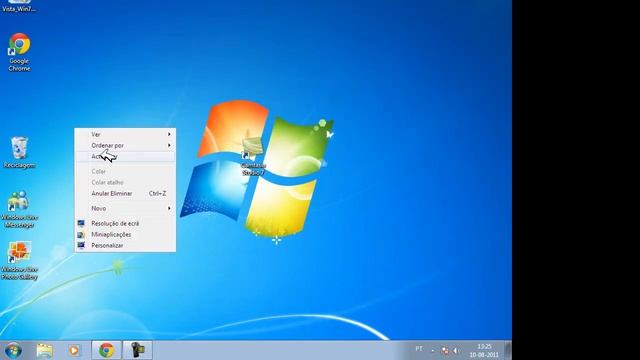Launch Windows Media Player from taskbar
Image resolution: width=640 pixels, height=360 pixels.
tap(74, 350)
